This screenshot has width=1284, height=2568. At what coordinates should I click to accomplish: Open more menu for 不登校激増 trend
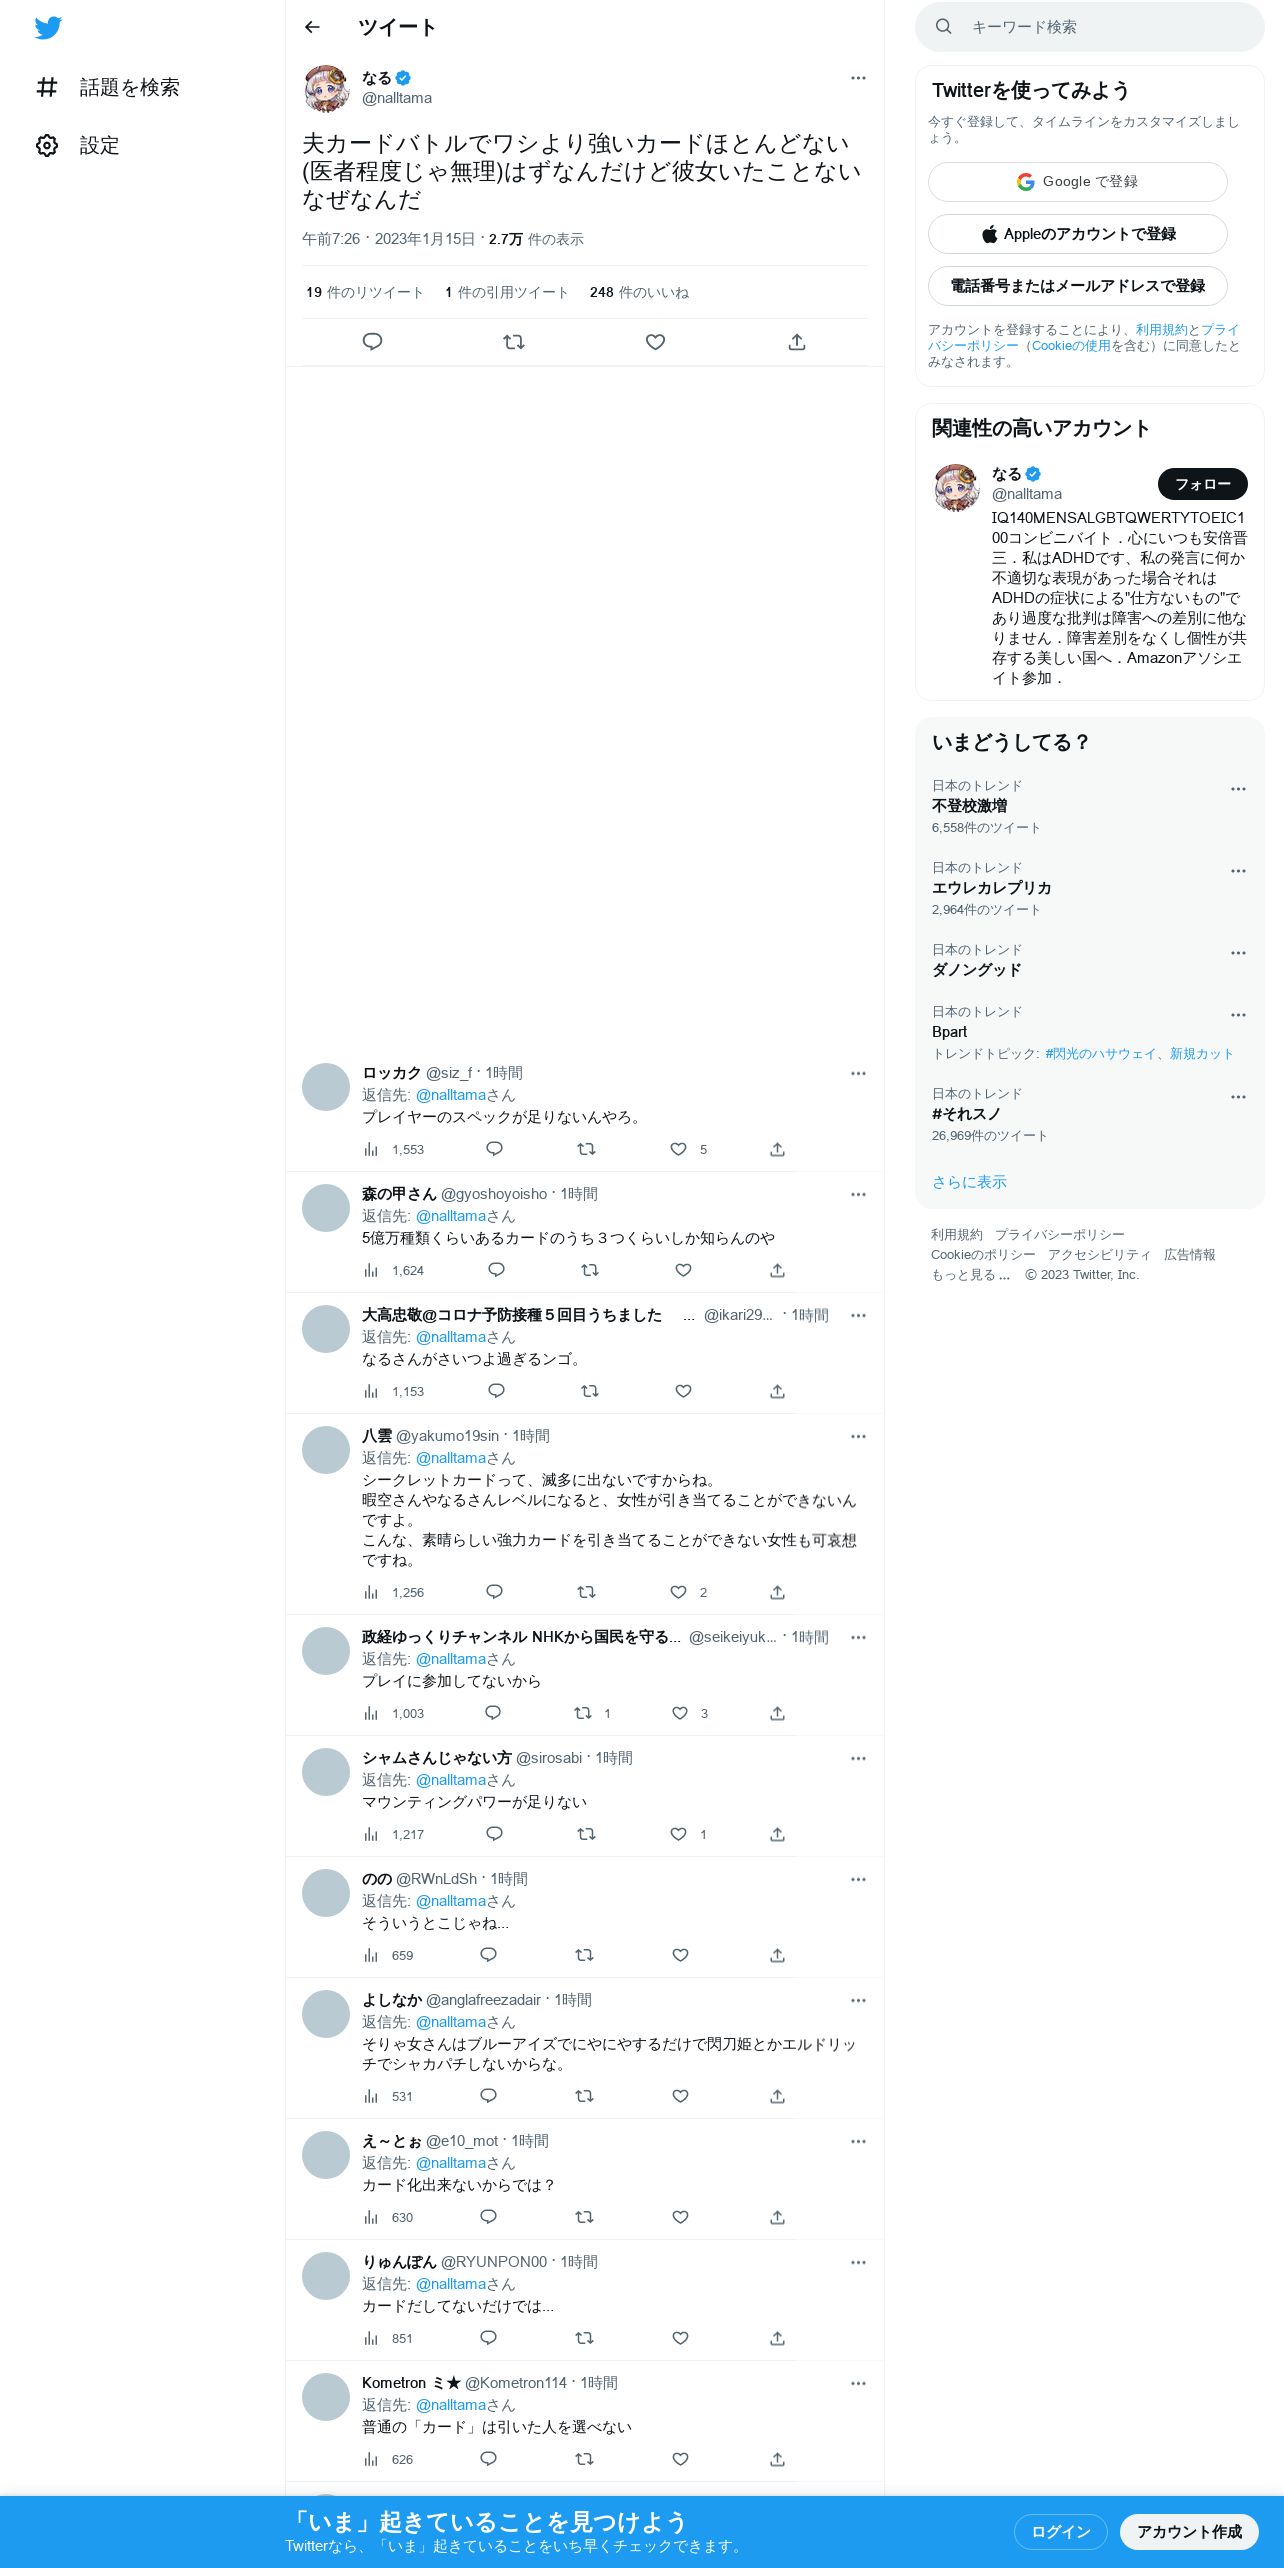click(x=1238, y=789)
